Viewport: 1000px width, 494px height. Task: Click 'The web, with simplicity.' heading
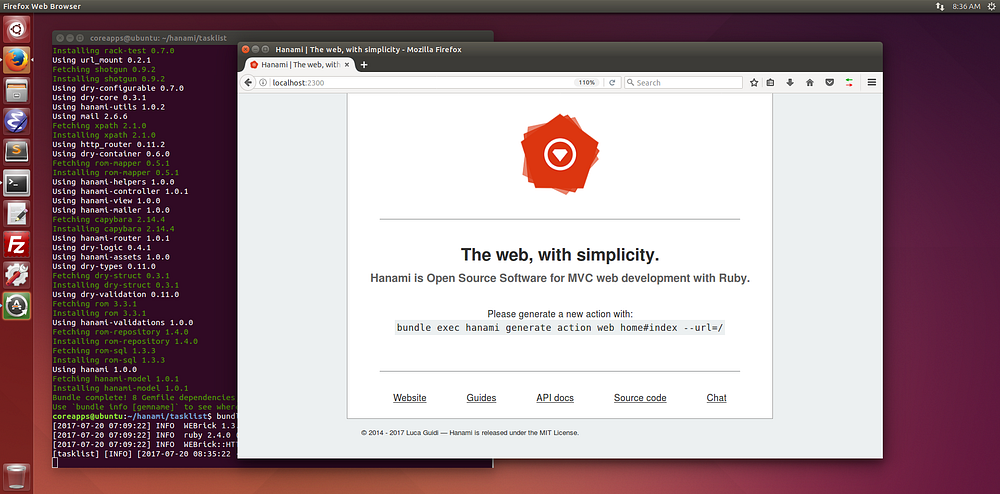coord(560,255)
